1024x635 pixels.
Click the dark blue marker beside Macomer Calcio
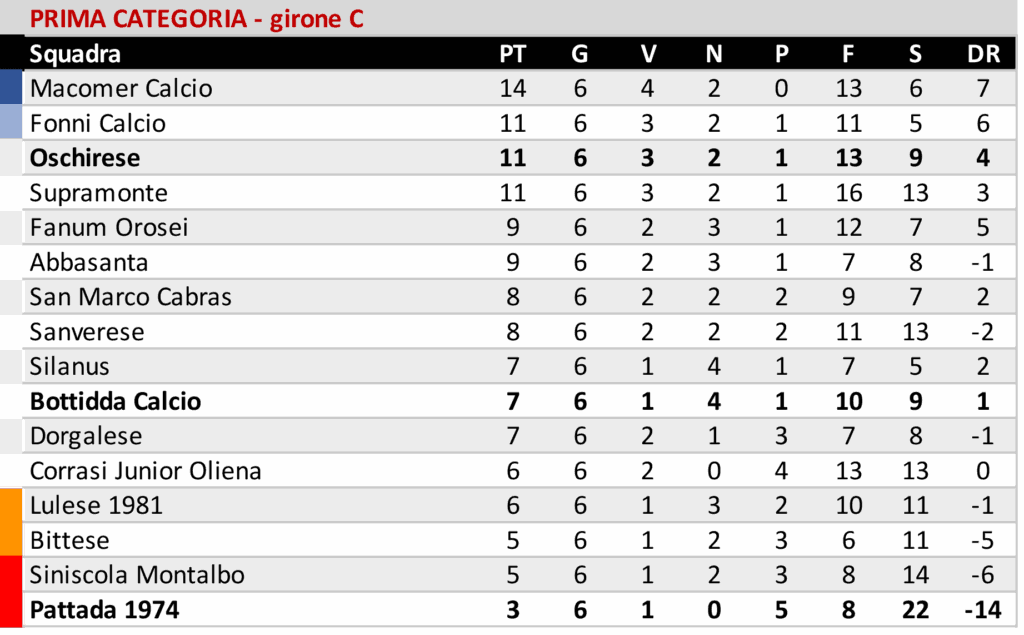11,88
